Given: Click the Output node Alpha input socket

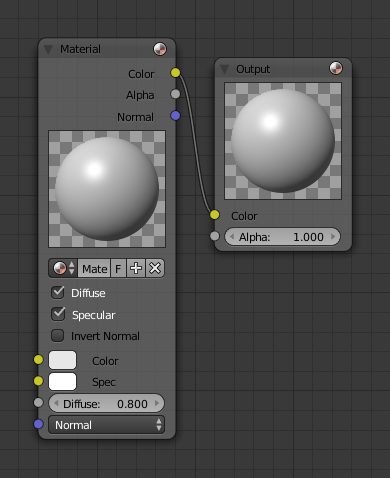Looking at the screenshot, I should (215, 236).
